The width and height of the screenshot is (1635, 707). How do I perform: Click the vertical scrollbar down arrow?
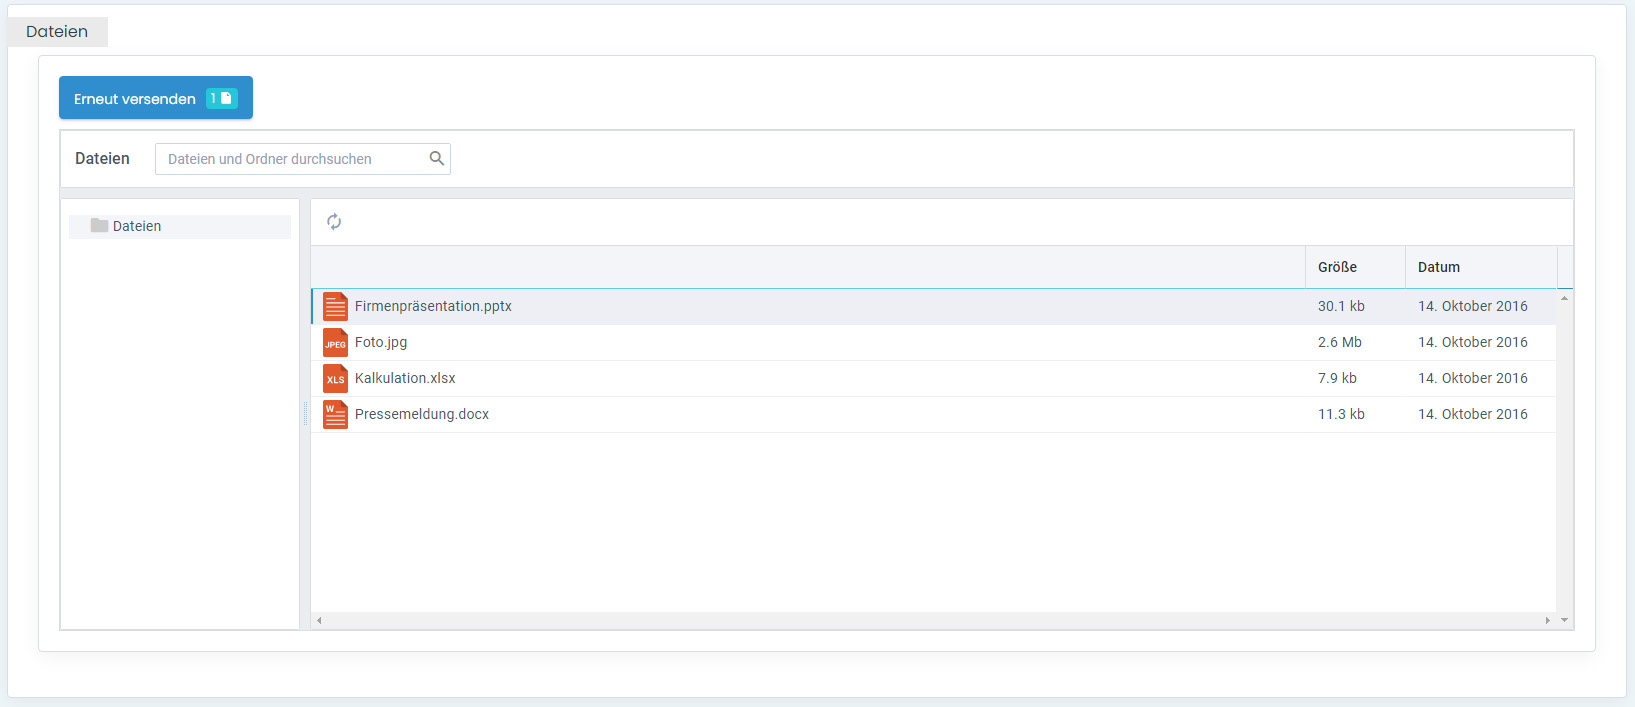click(x=1564, y=620)
